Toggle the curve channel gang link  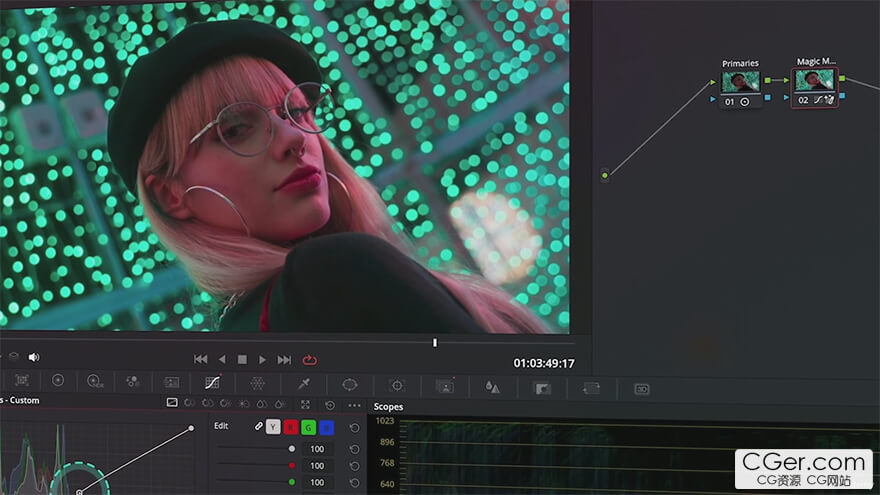[x=258, y=427]
